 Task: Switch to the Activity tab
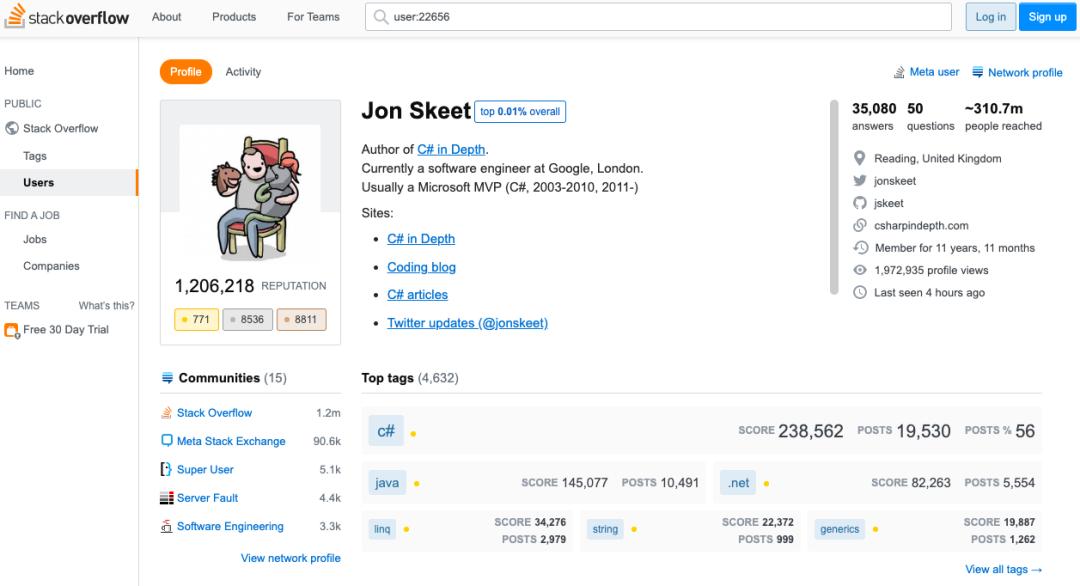[x=243, y=72]
